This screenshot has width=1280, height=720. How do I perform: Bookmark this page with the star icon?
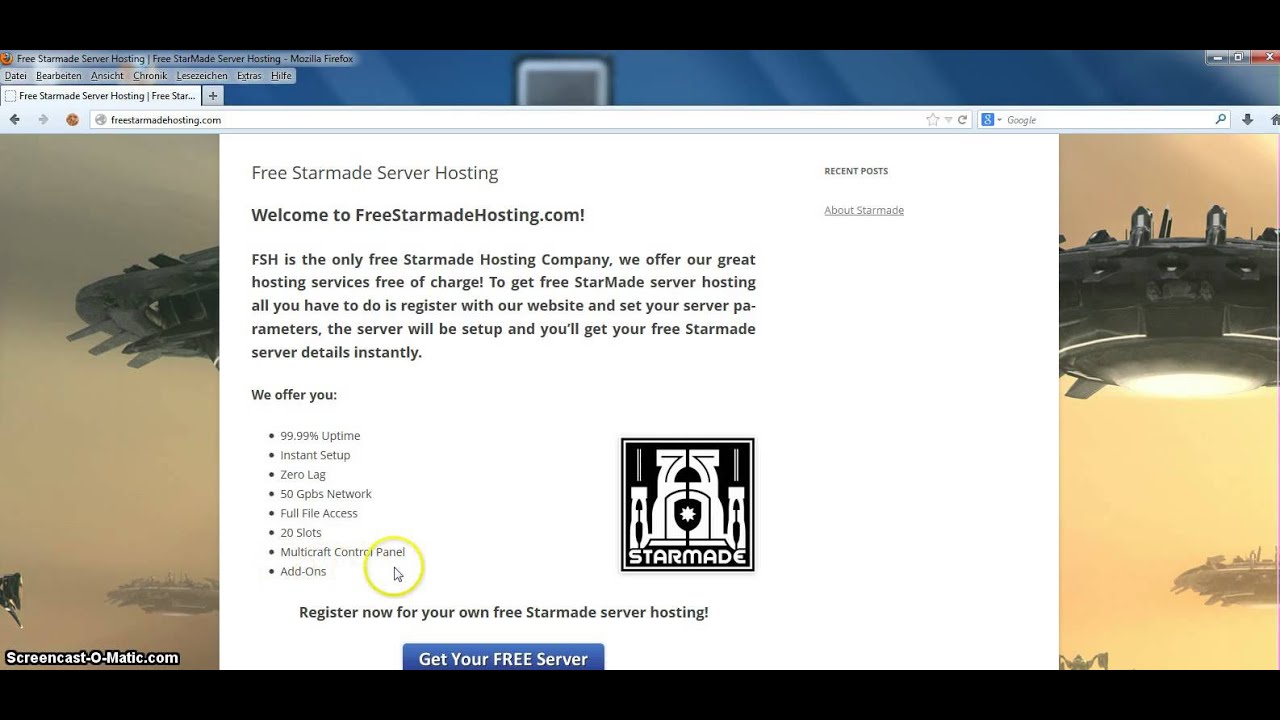point(933,119)
